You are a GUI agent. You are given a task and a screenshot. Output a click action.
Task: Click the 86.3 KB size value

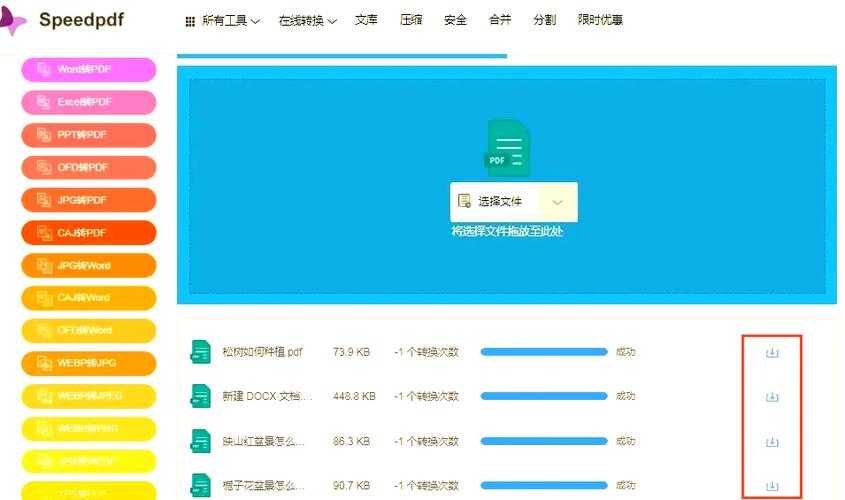(351, 441)
